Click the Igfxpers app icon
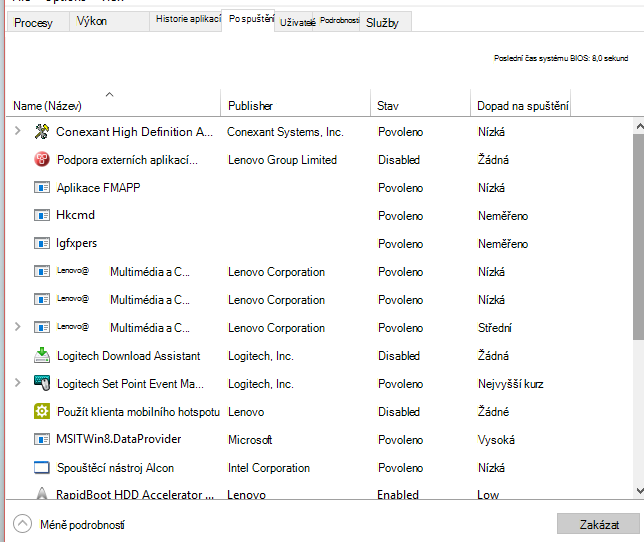The image size is (644, 542). [41, 243]
